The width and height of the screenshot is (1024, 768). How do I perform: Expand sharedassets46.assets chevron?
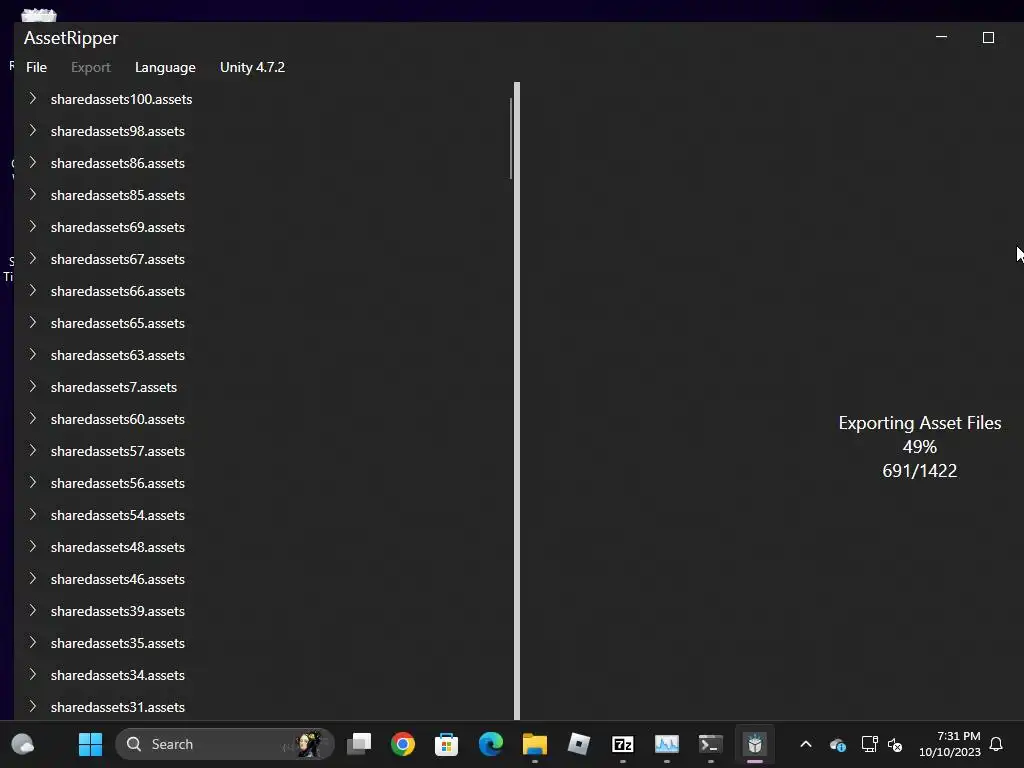tap(33, 579)
